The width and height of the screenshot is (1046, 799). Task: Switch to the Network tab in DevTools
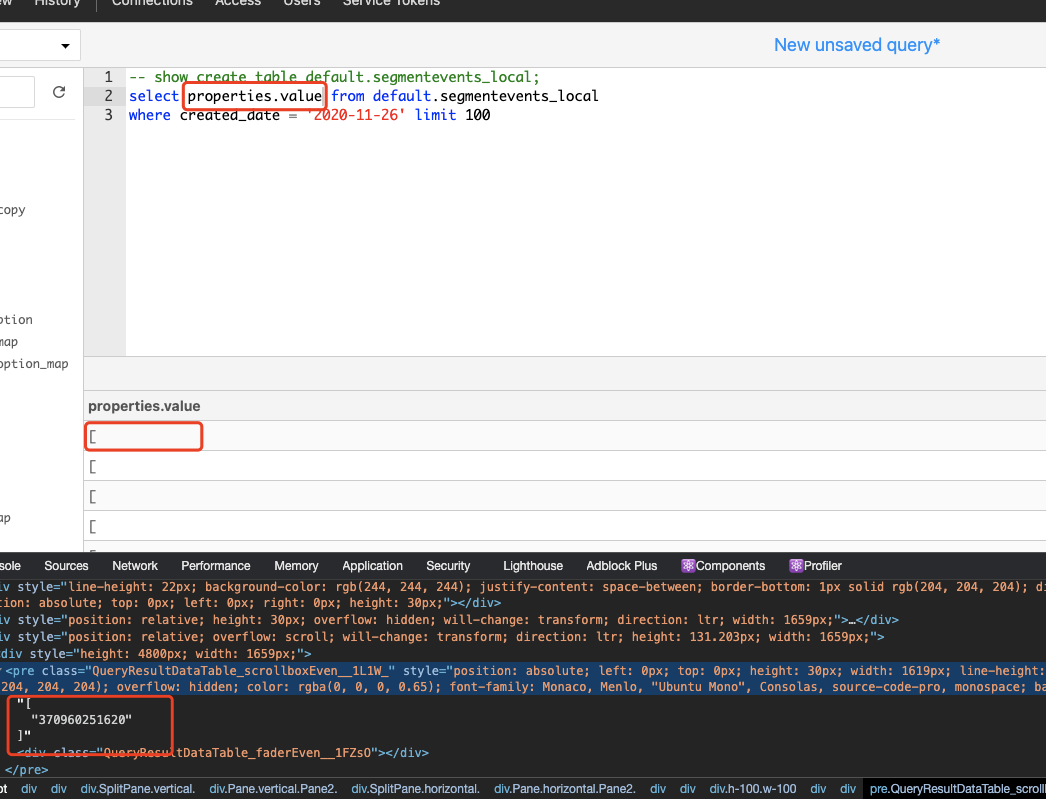(x=134, y=565)
